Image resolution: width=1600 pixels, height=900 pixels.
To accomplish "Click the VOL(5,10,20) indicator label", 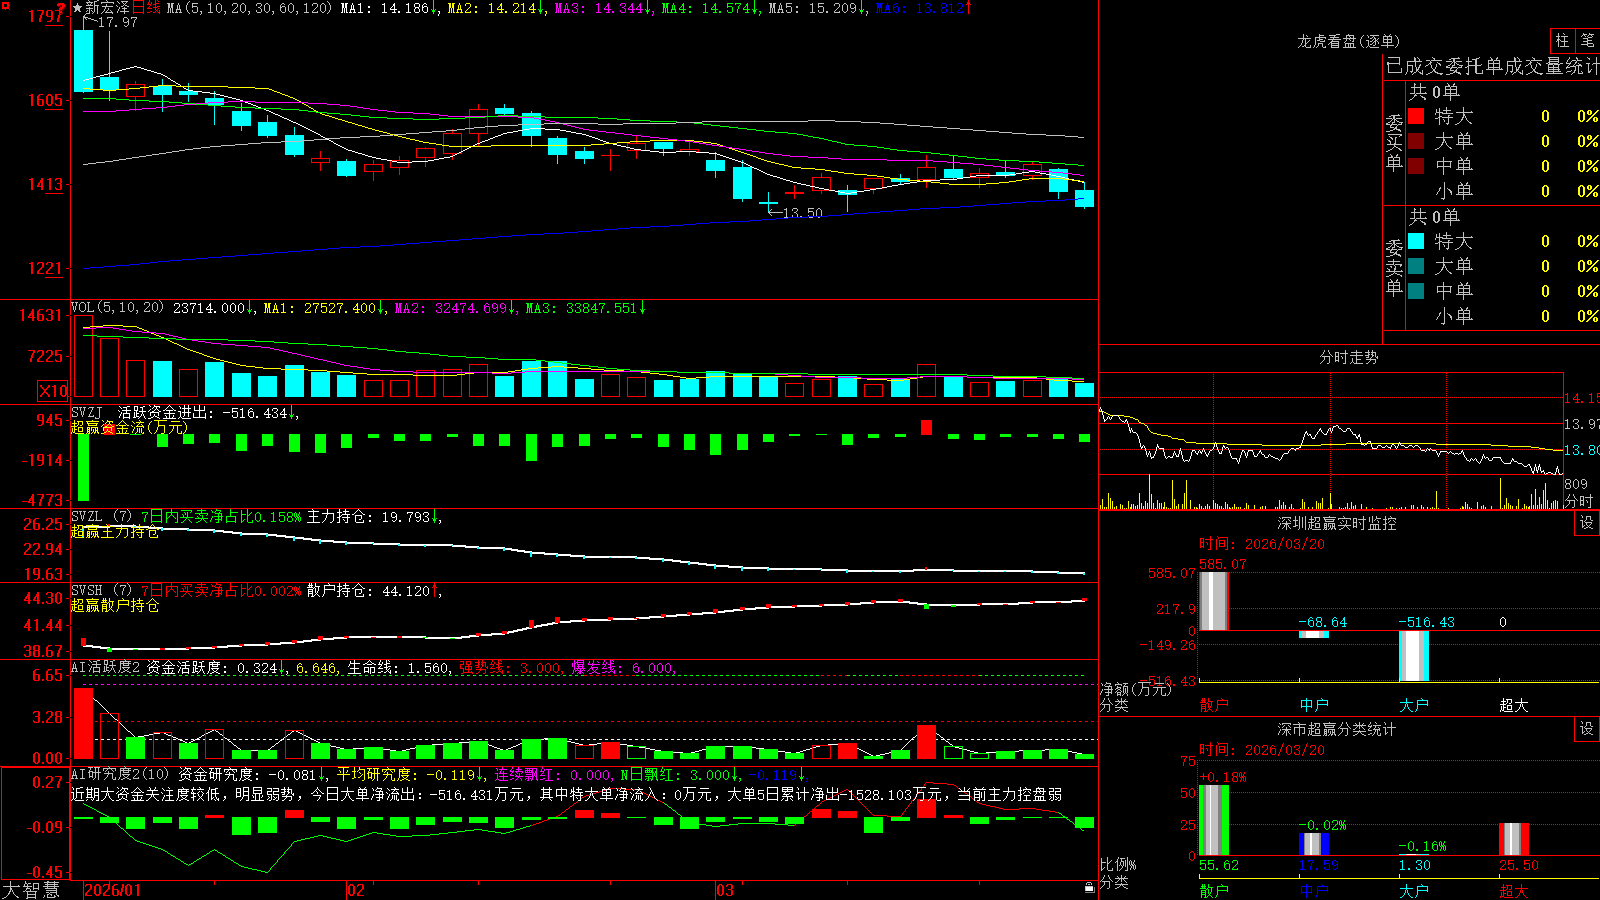I will 117,308.
